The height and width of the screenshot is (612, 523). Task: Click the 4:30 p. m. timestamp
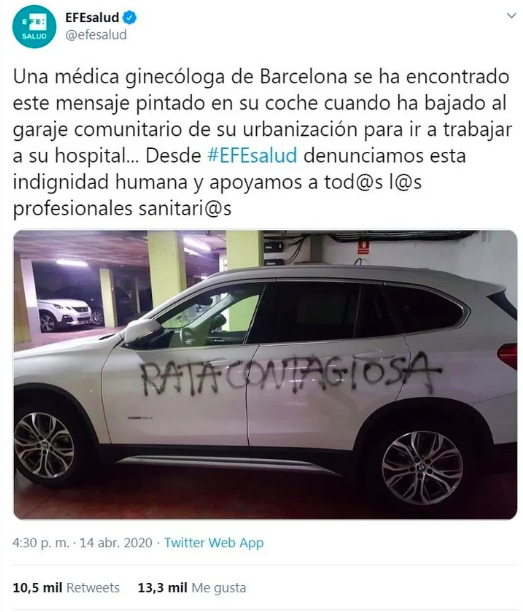point(41,543)
